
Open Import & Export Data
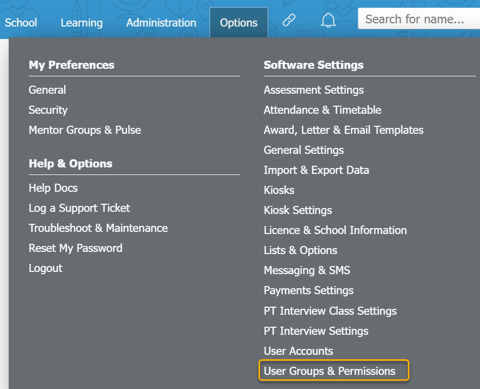tap(316, 170)
